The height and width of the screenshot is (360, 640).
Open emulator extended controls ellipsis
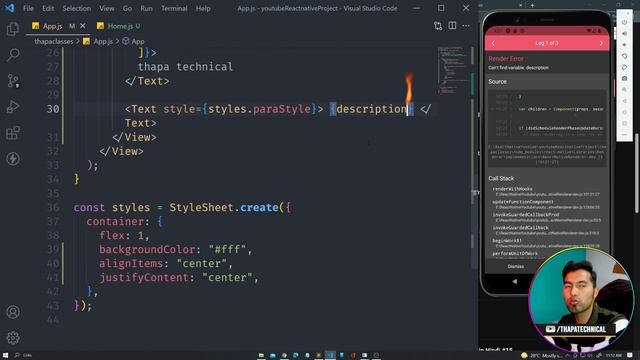tap(624, 135)
